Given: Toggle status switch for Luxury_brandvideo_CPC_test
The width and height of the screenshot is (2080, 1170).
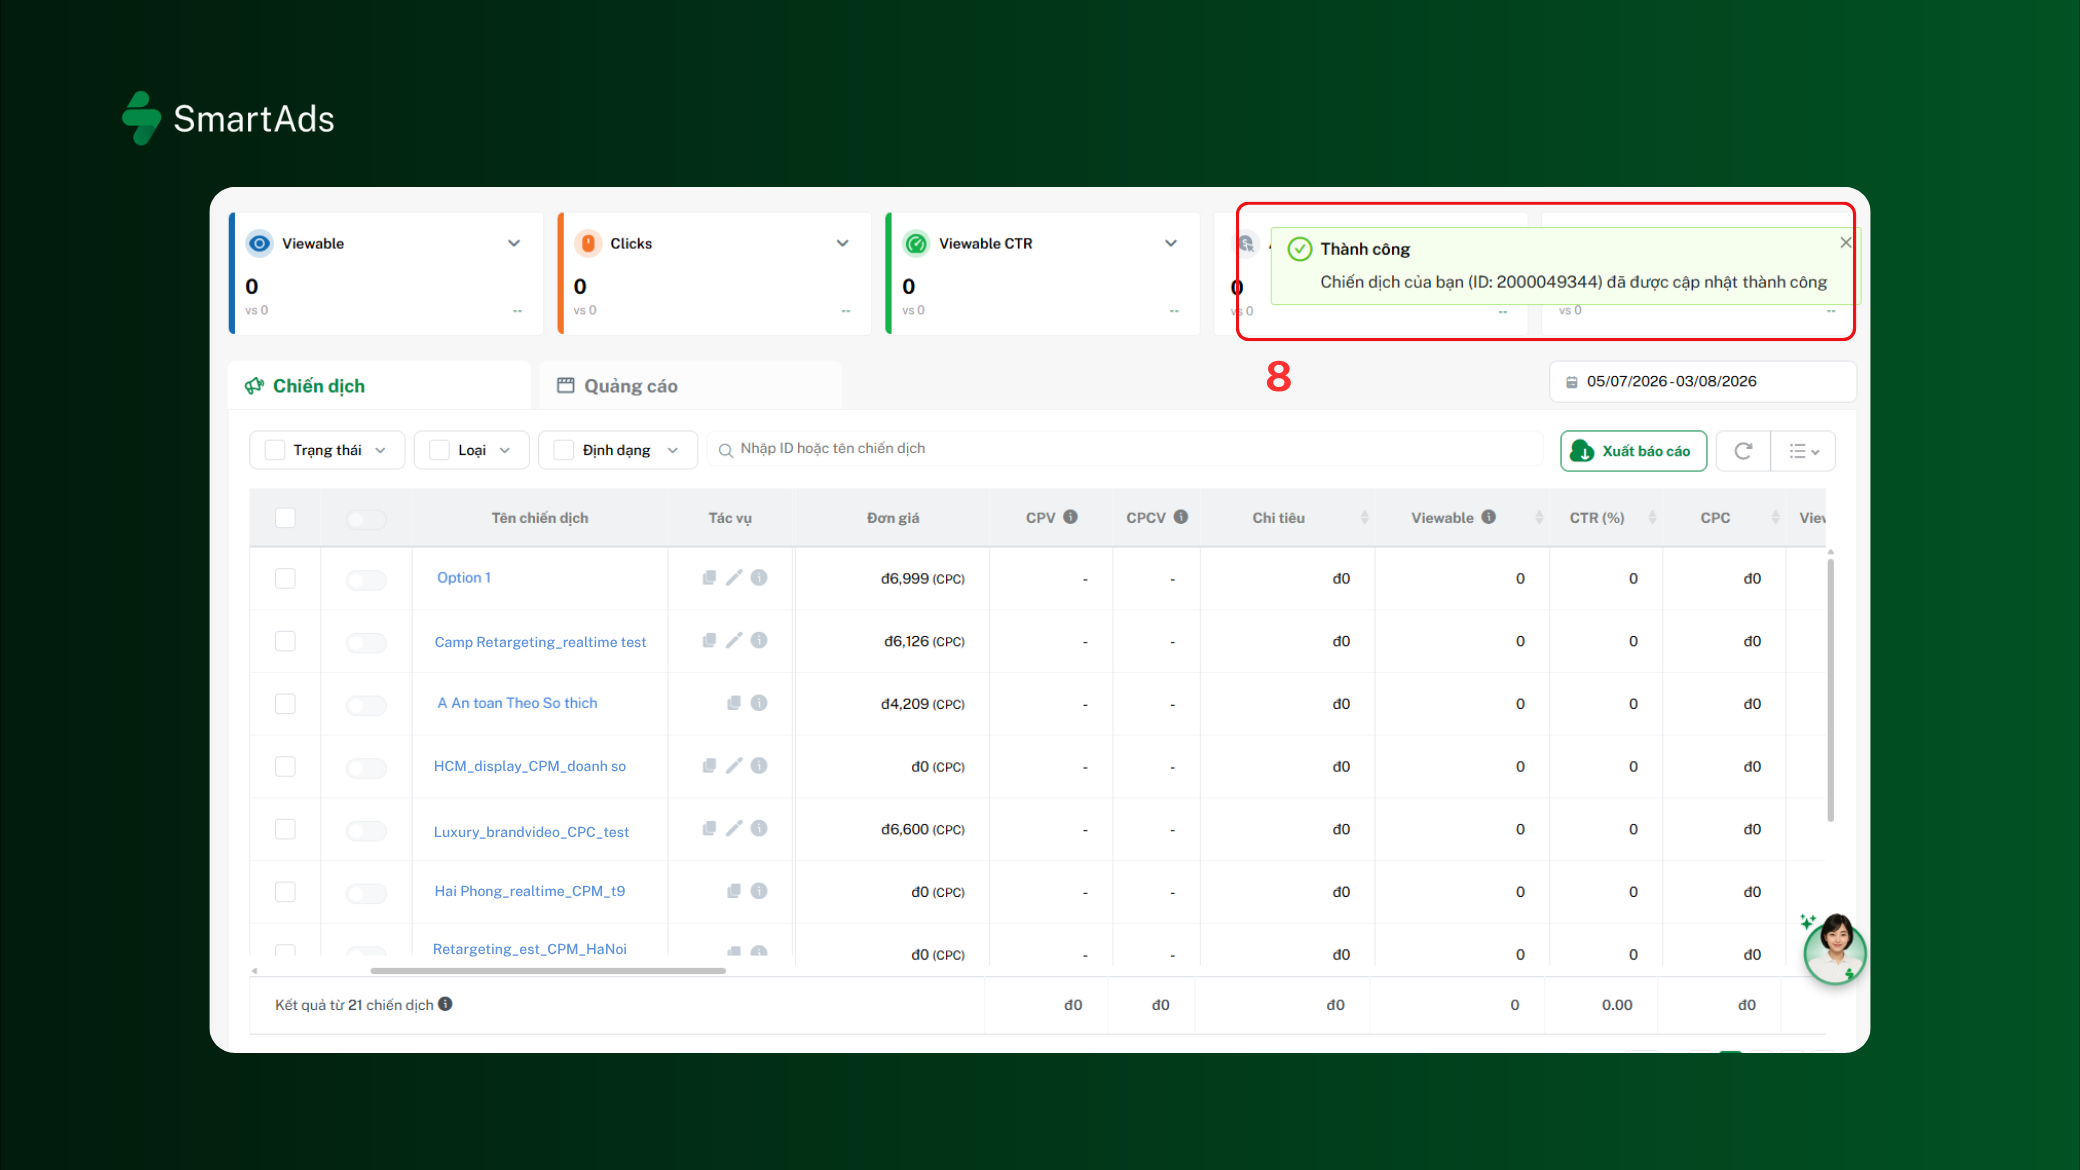Looking at the screenshot, I should point(366,831).
